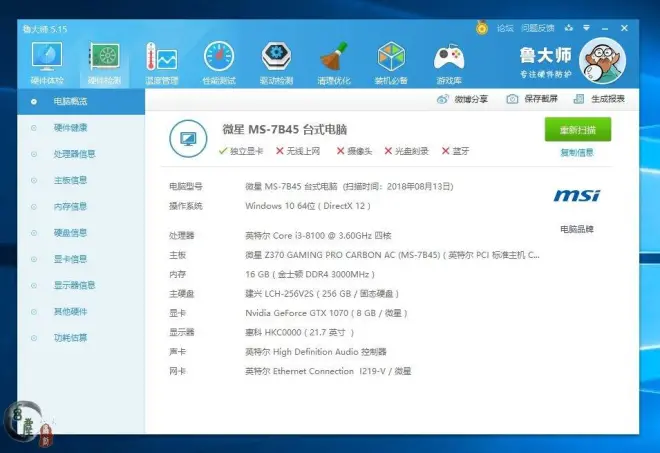Image resolution: width=660 pixels, height=453 pixels.
Task: Select the 硬件检测 hardware detection icon
Action: pyautogui.click(x=104, y=63)
